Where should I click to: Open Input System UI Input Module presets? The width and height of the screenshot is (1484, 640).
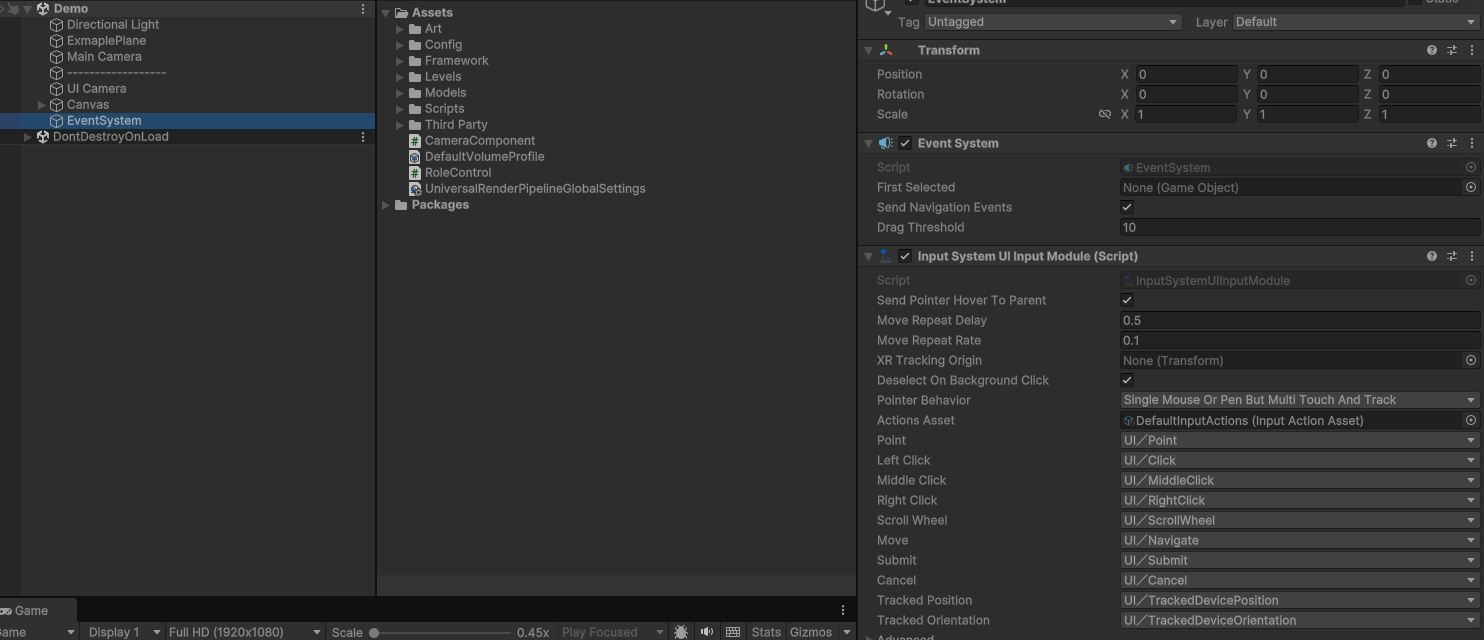pos(1452,256)
